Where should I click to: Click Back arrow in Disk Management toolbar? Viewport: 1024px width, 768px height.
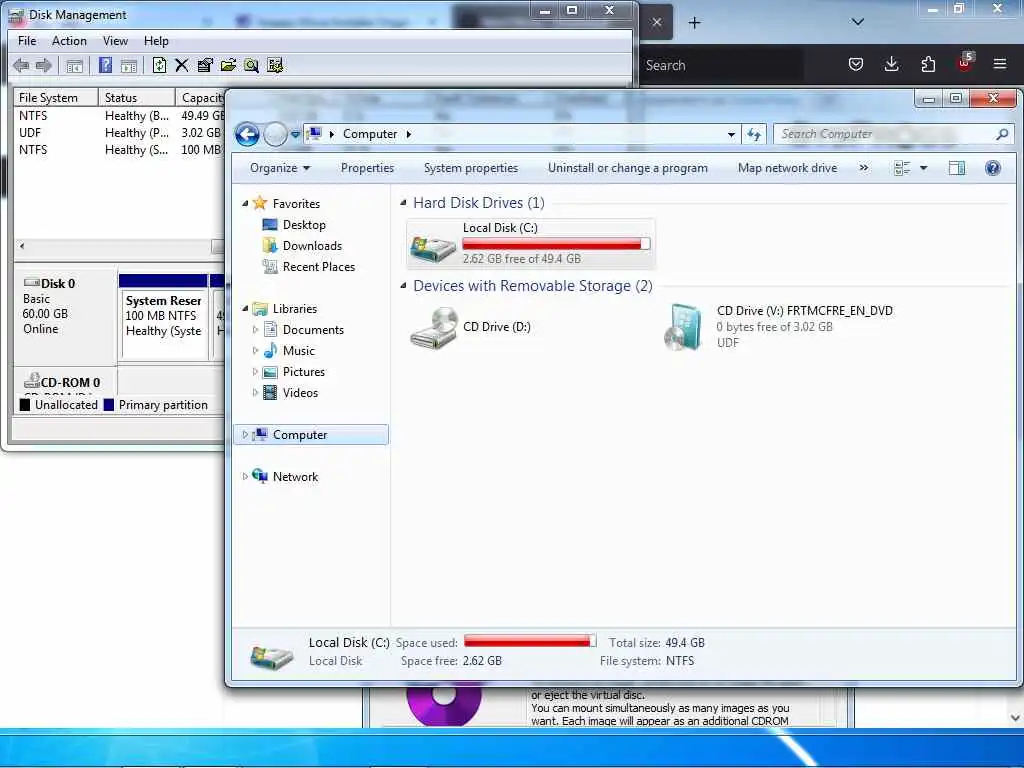(21, 65)
